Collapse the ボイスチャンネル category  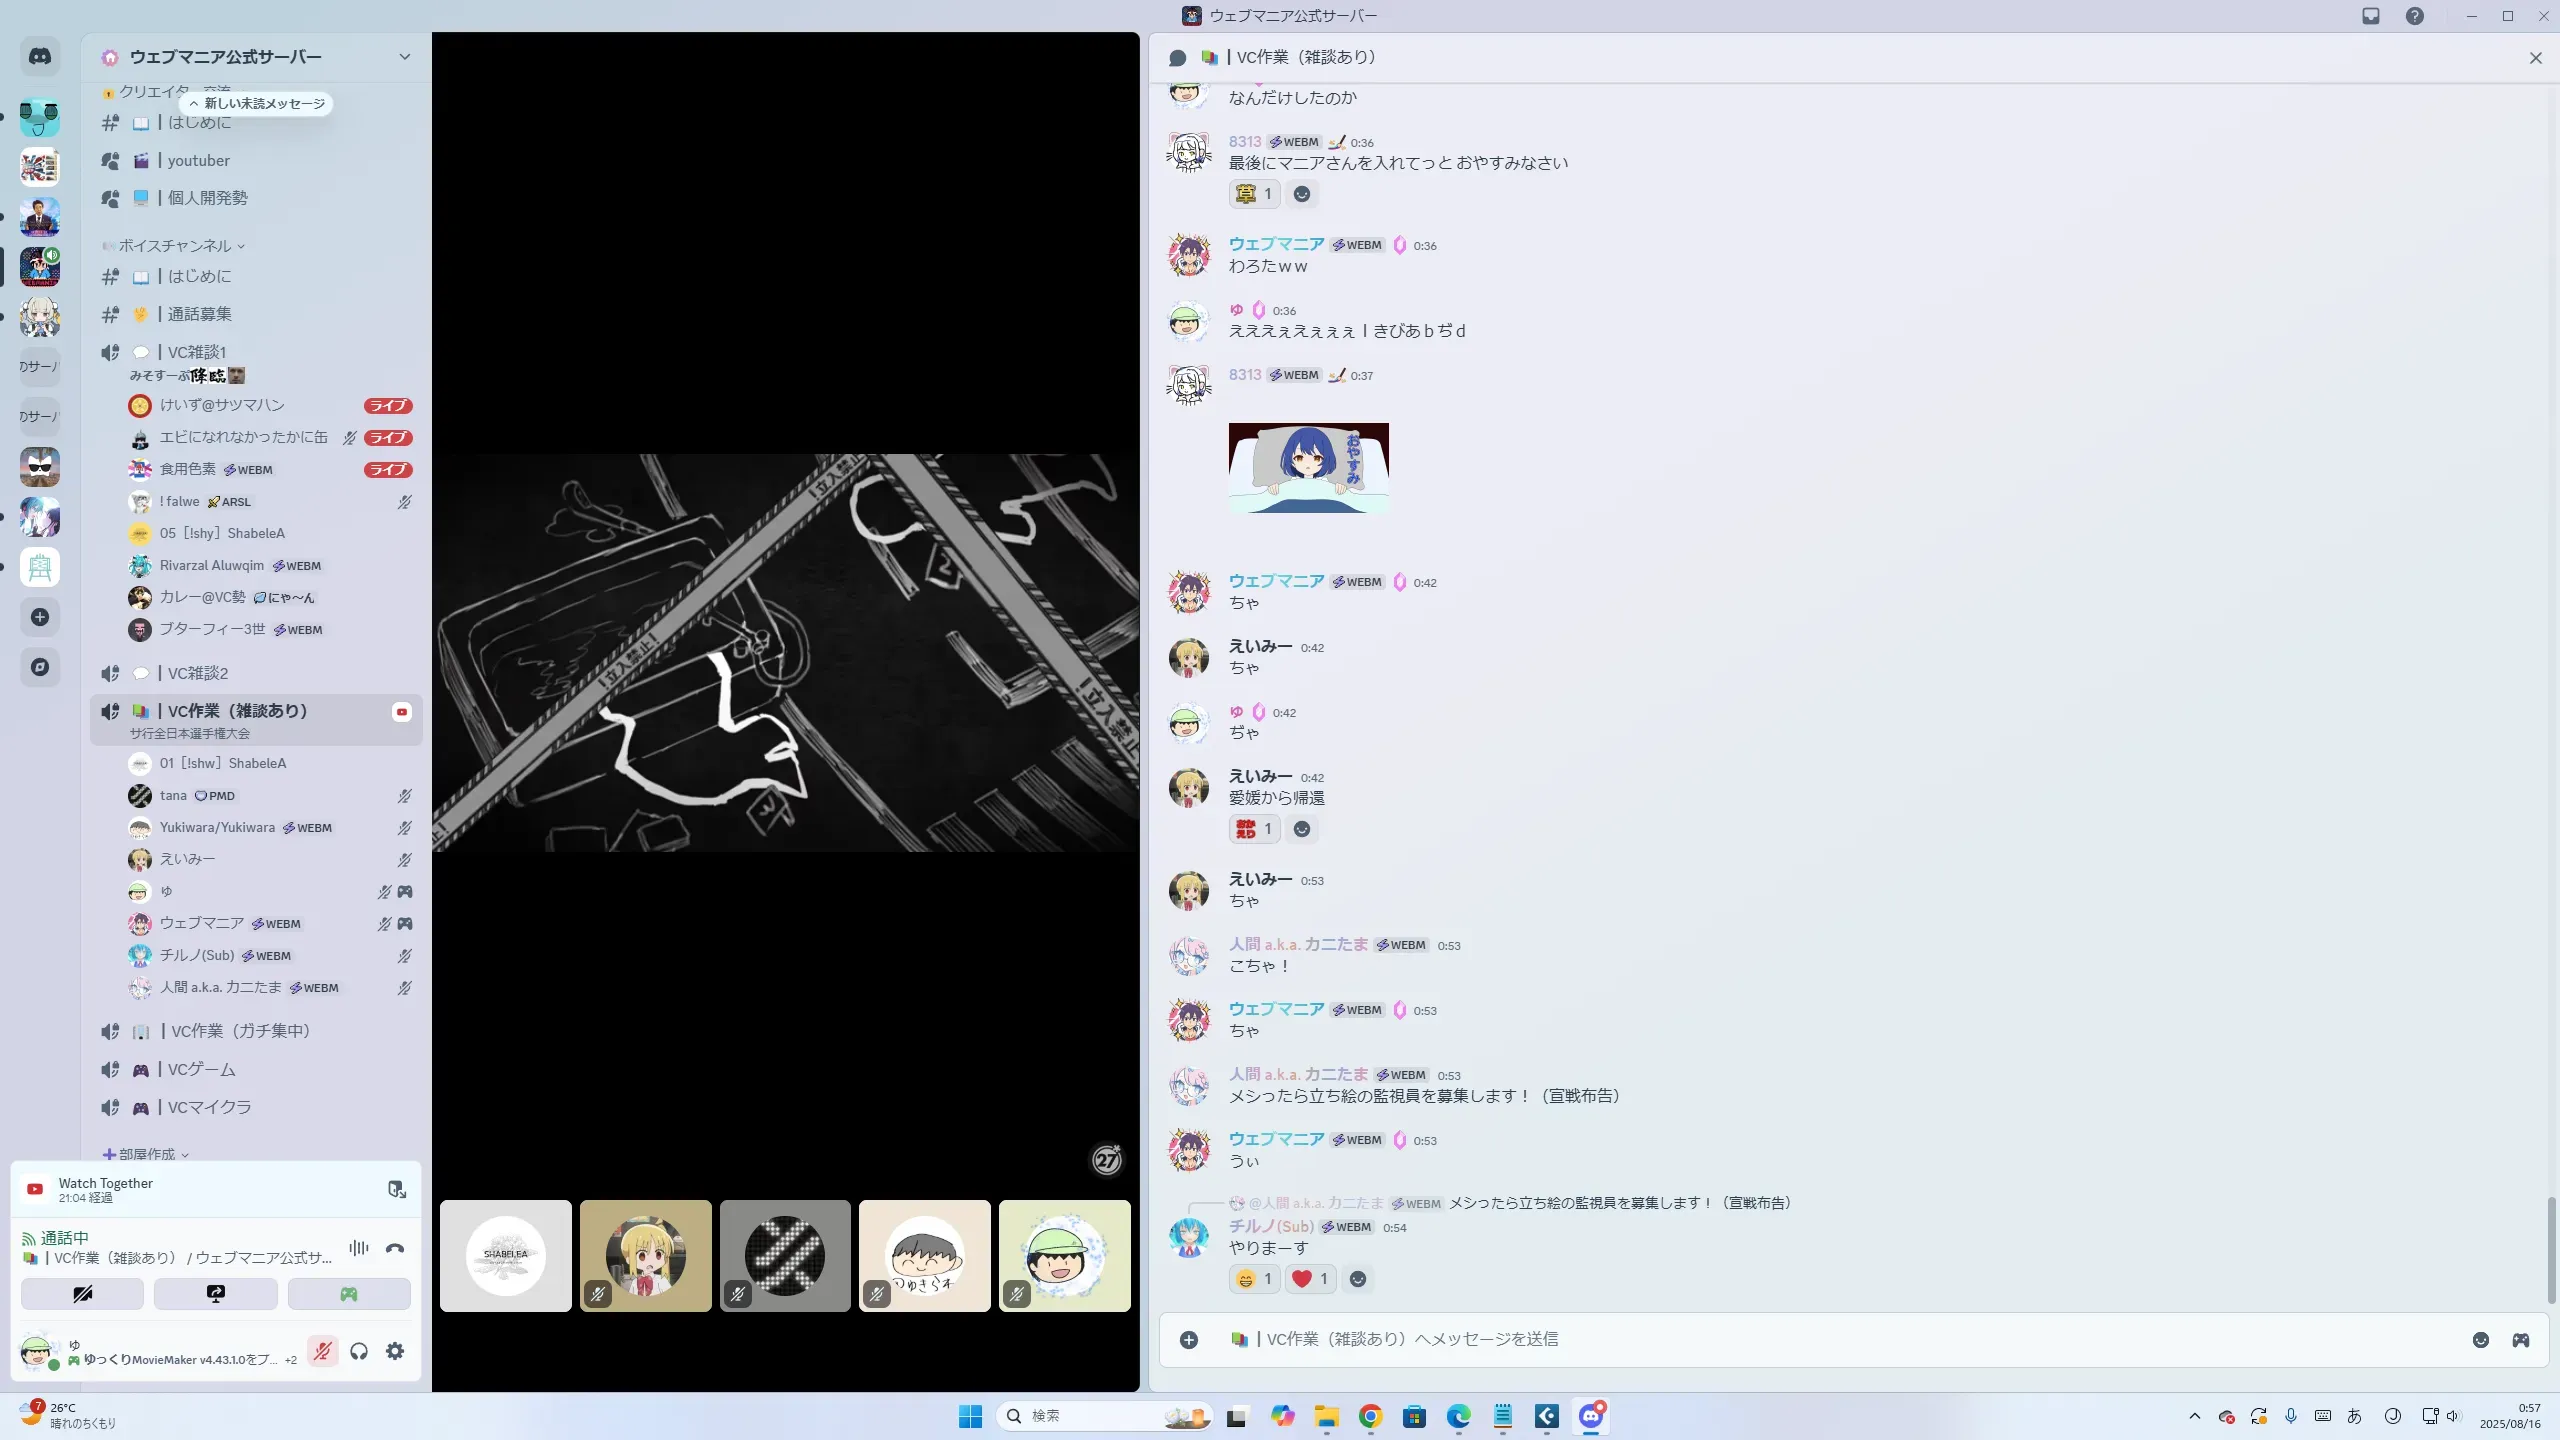[x=175, y=246]
